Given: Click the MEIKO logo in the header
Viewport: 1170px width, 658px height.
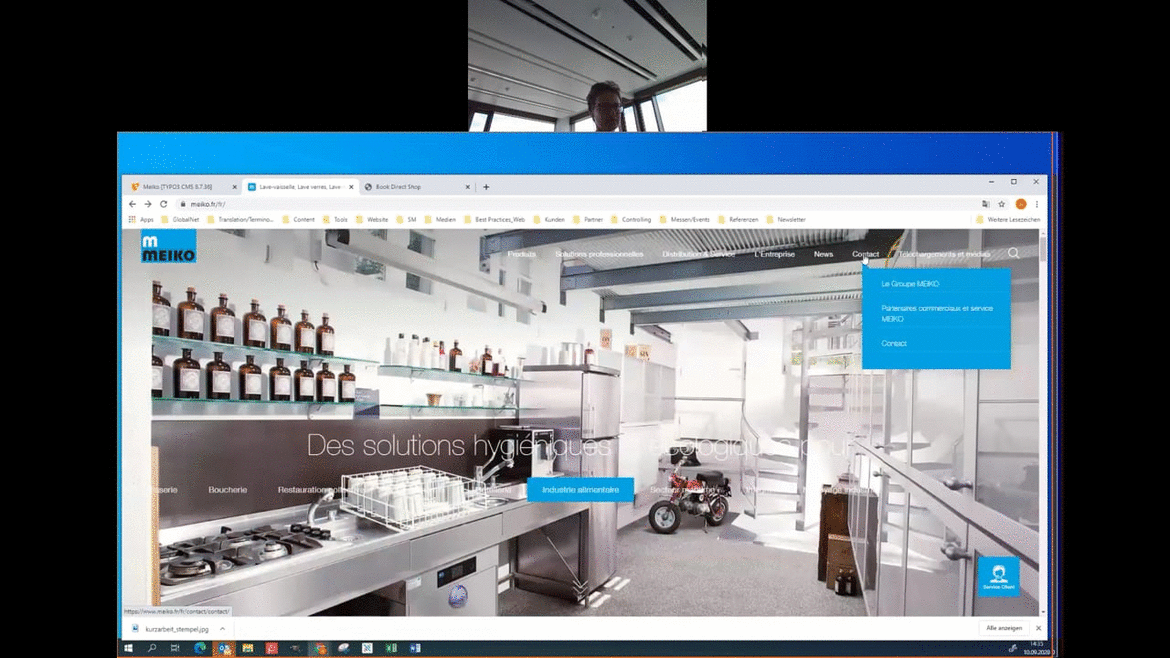Looking at the screenshot, I should click(x=168, y=248).
